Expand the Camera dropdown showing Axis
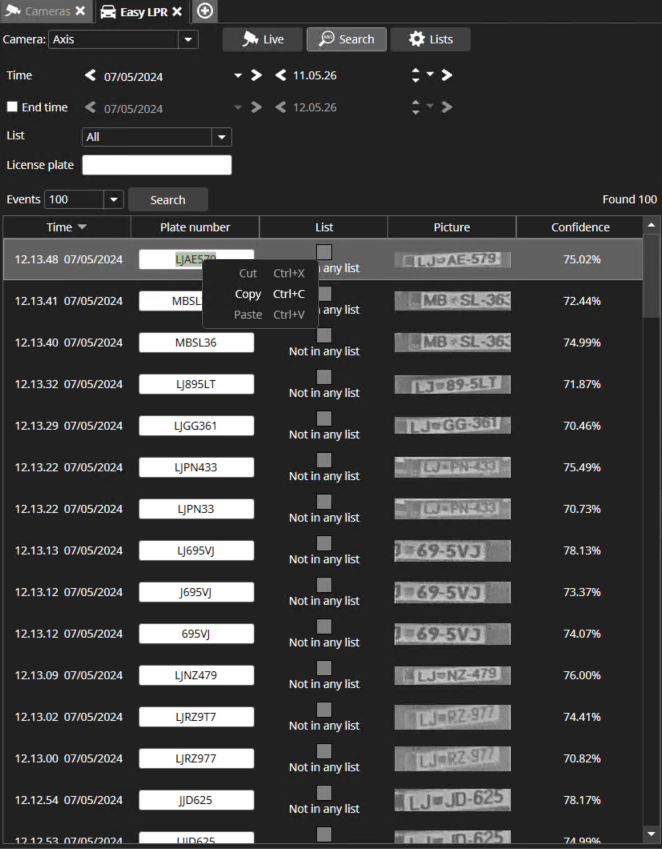 pyautogui.click(x=187, y=40)
